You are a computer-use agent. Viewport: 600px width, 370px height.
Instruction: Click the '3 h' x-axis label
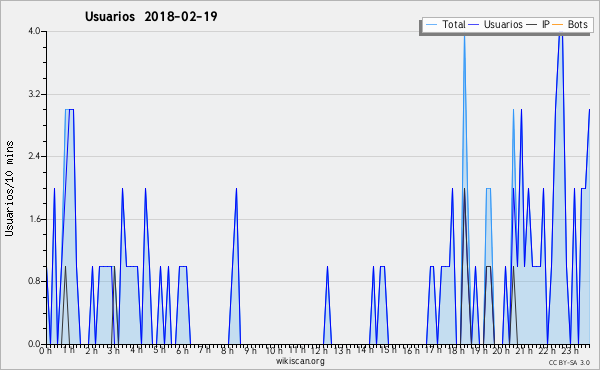click(x=114, y=350)
